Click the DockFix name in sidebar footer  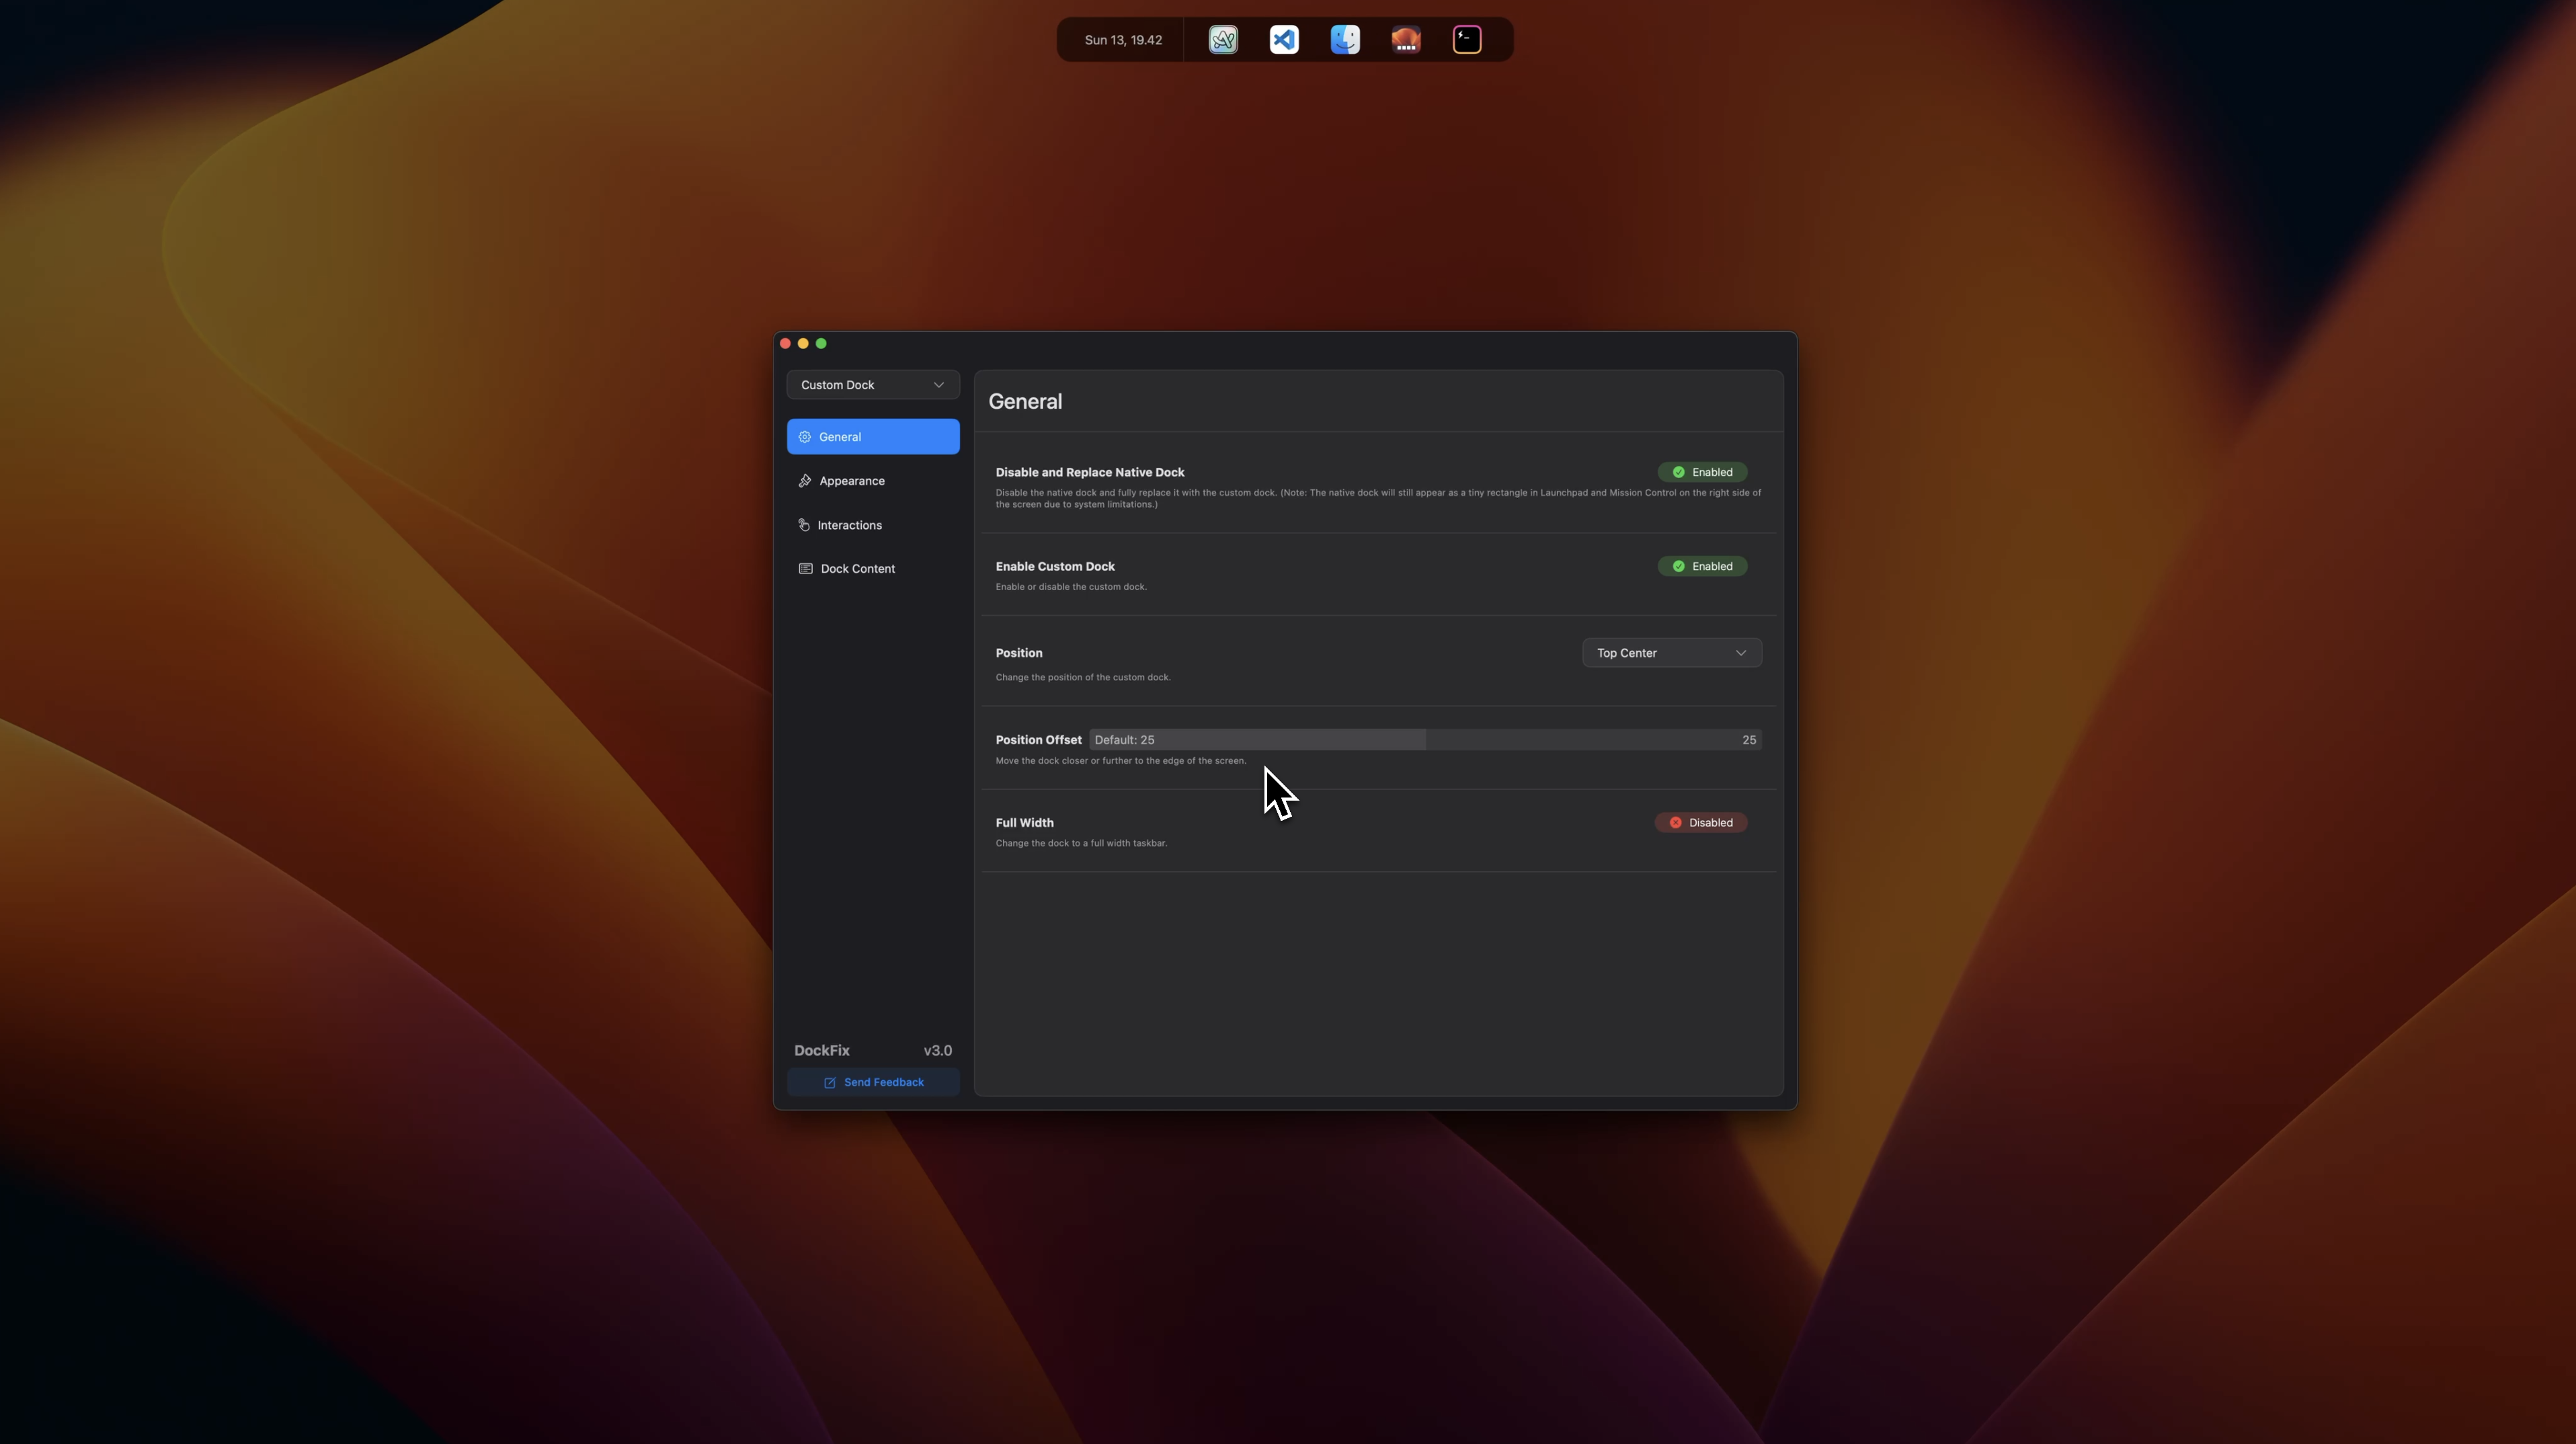pyautogui.click(x=822, y=1050)
